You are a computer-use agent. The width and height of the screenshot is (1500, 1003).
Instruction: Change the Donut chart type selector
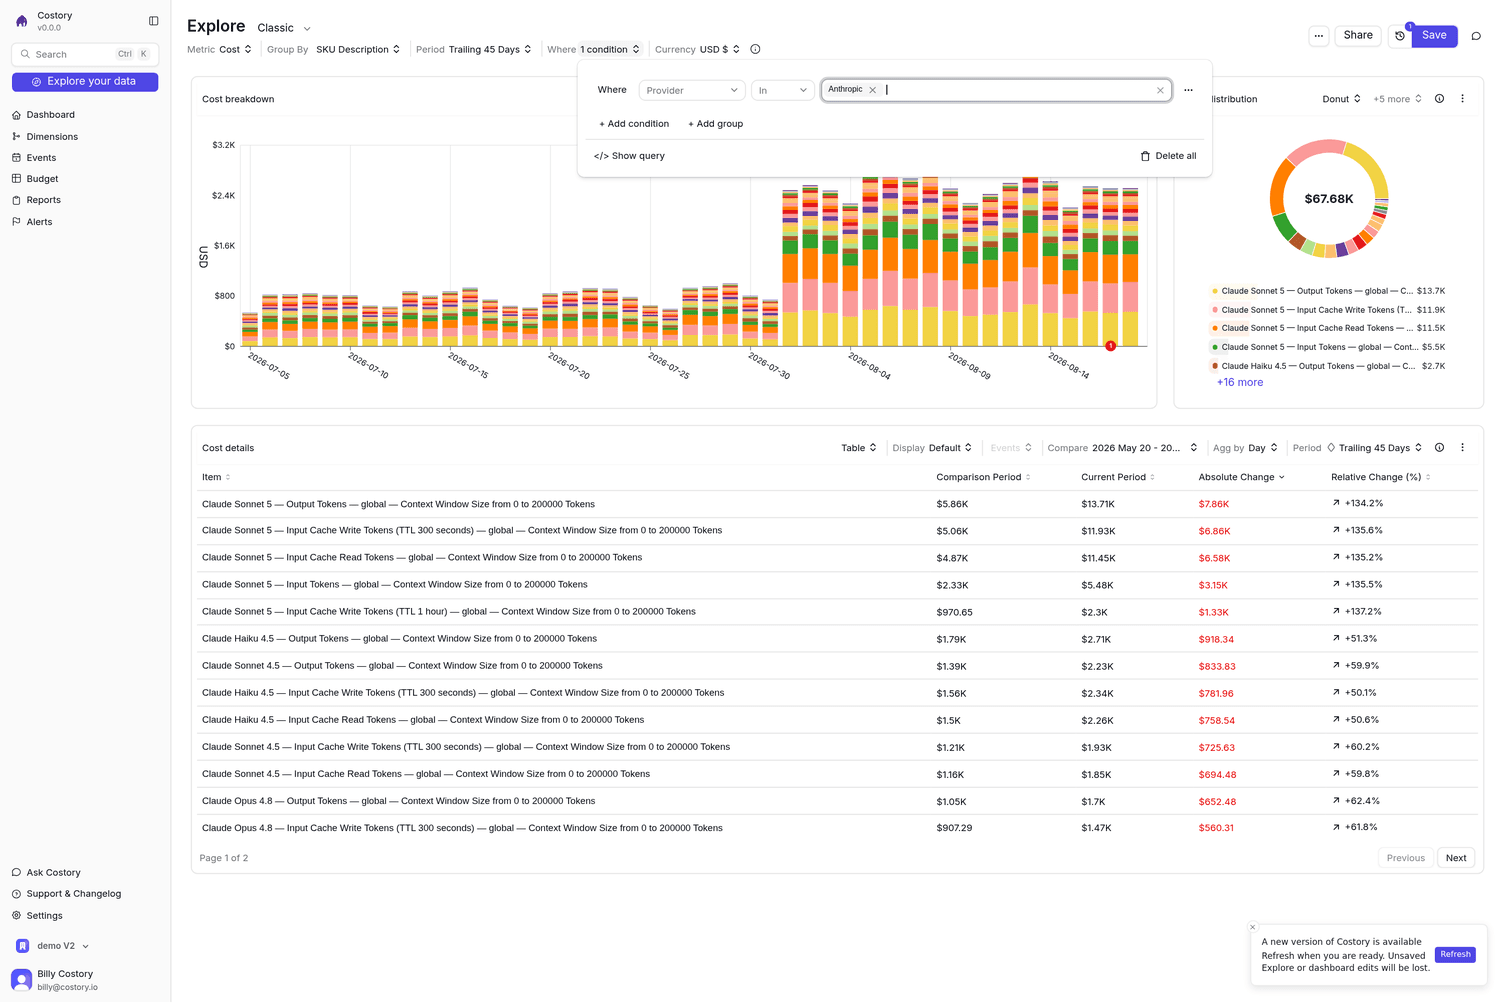(1341, 99)
